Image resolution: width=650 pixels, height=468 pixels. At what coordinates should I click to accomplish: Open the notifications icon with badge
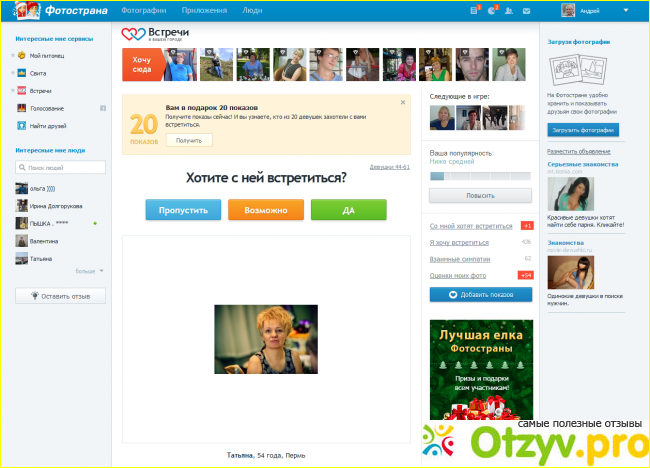(491, 10)
